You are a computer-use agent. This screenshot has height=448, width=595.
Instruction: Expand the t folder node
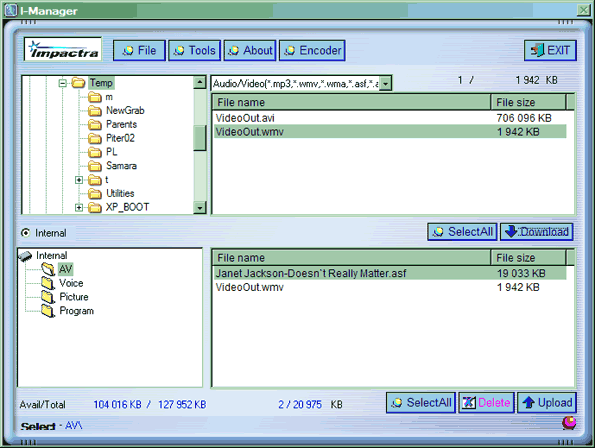pos(79,180)
